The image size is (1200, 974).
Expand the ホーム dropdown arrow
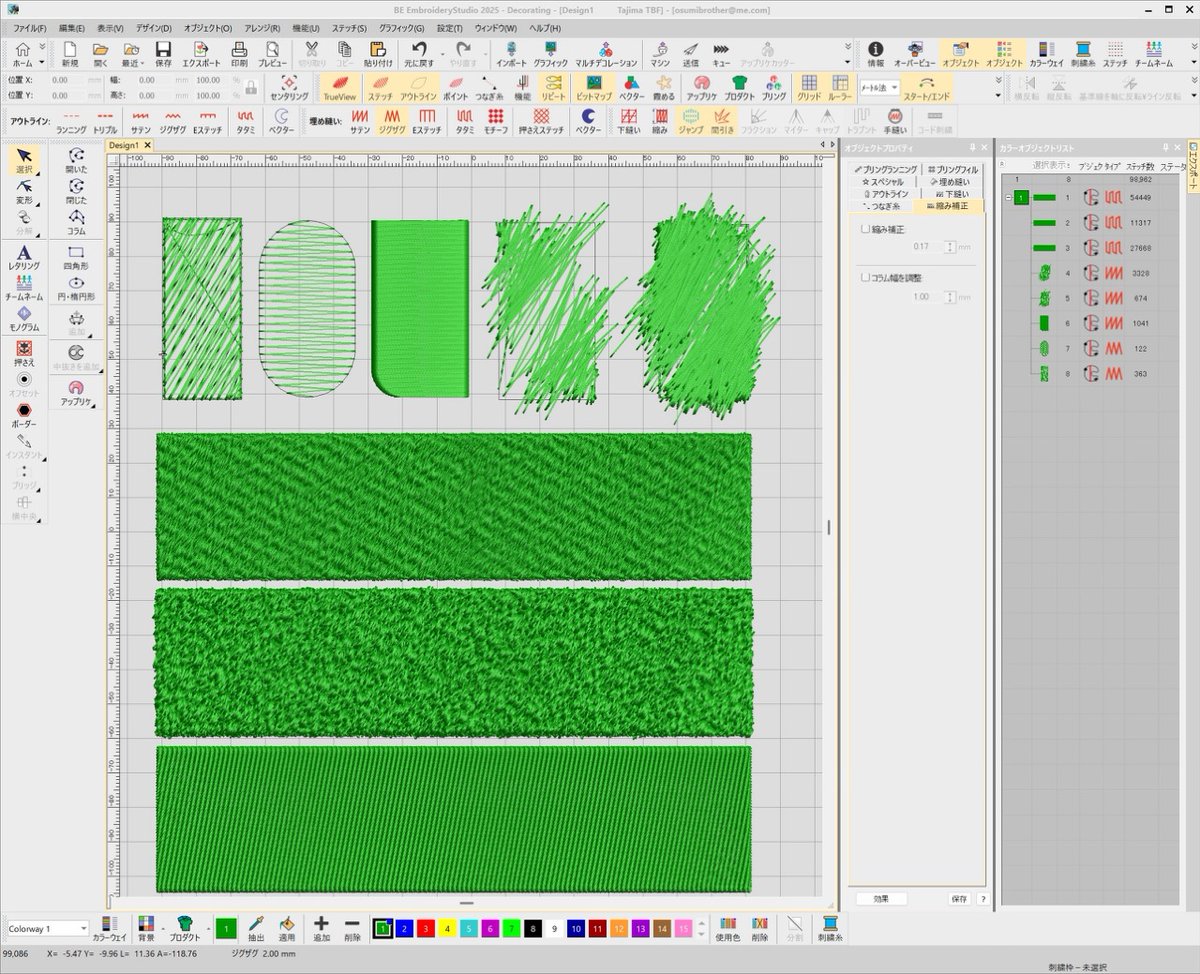[x=41, y=62]
